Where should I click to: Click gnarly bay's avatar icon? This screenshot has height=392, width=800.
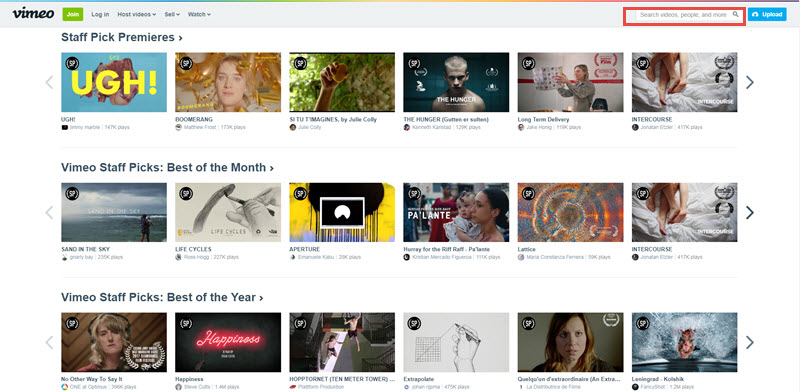64,257
